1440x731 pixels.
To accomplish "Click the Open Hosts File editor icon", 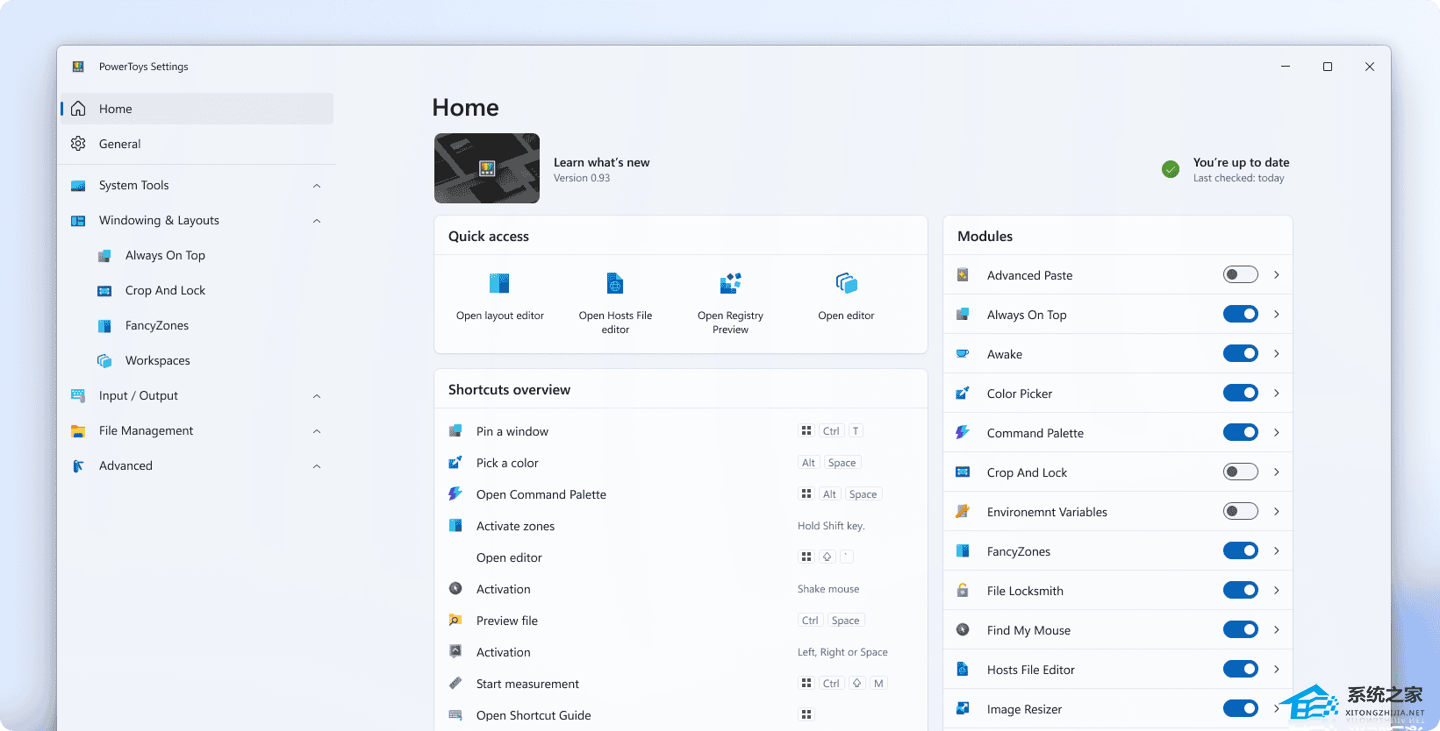I will 615,284.
